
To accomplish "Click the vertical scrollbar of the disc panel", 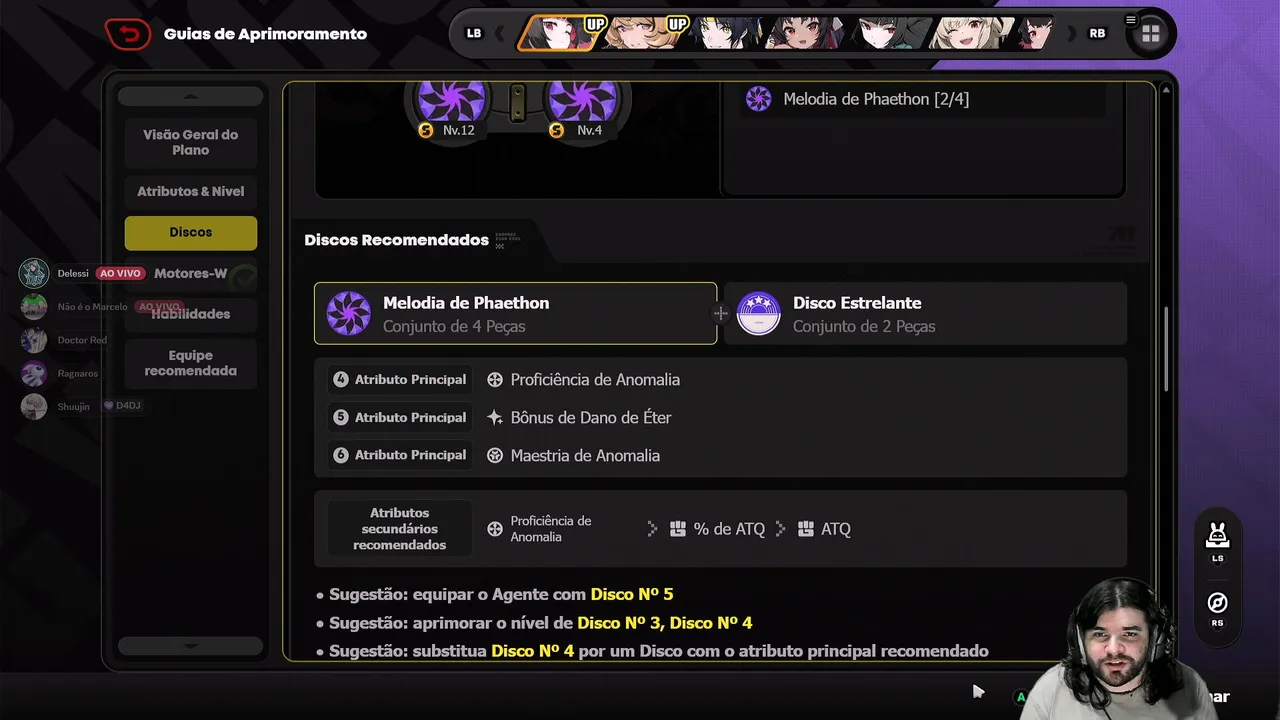I will click(1164, 349).
